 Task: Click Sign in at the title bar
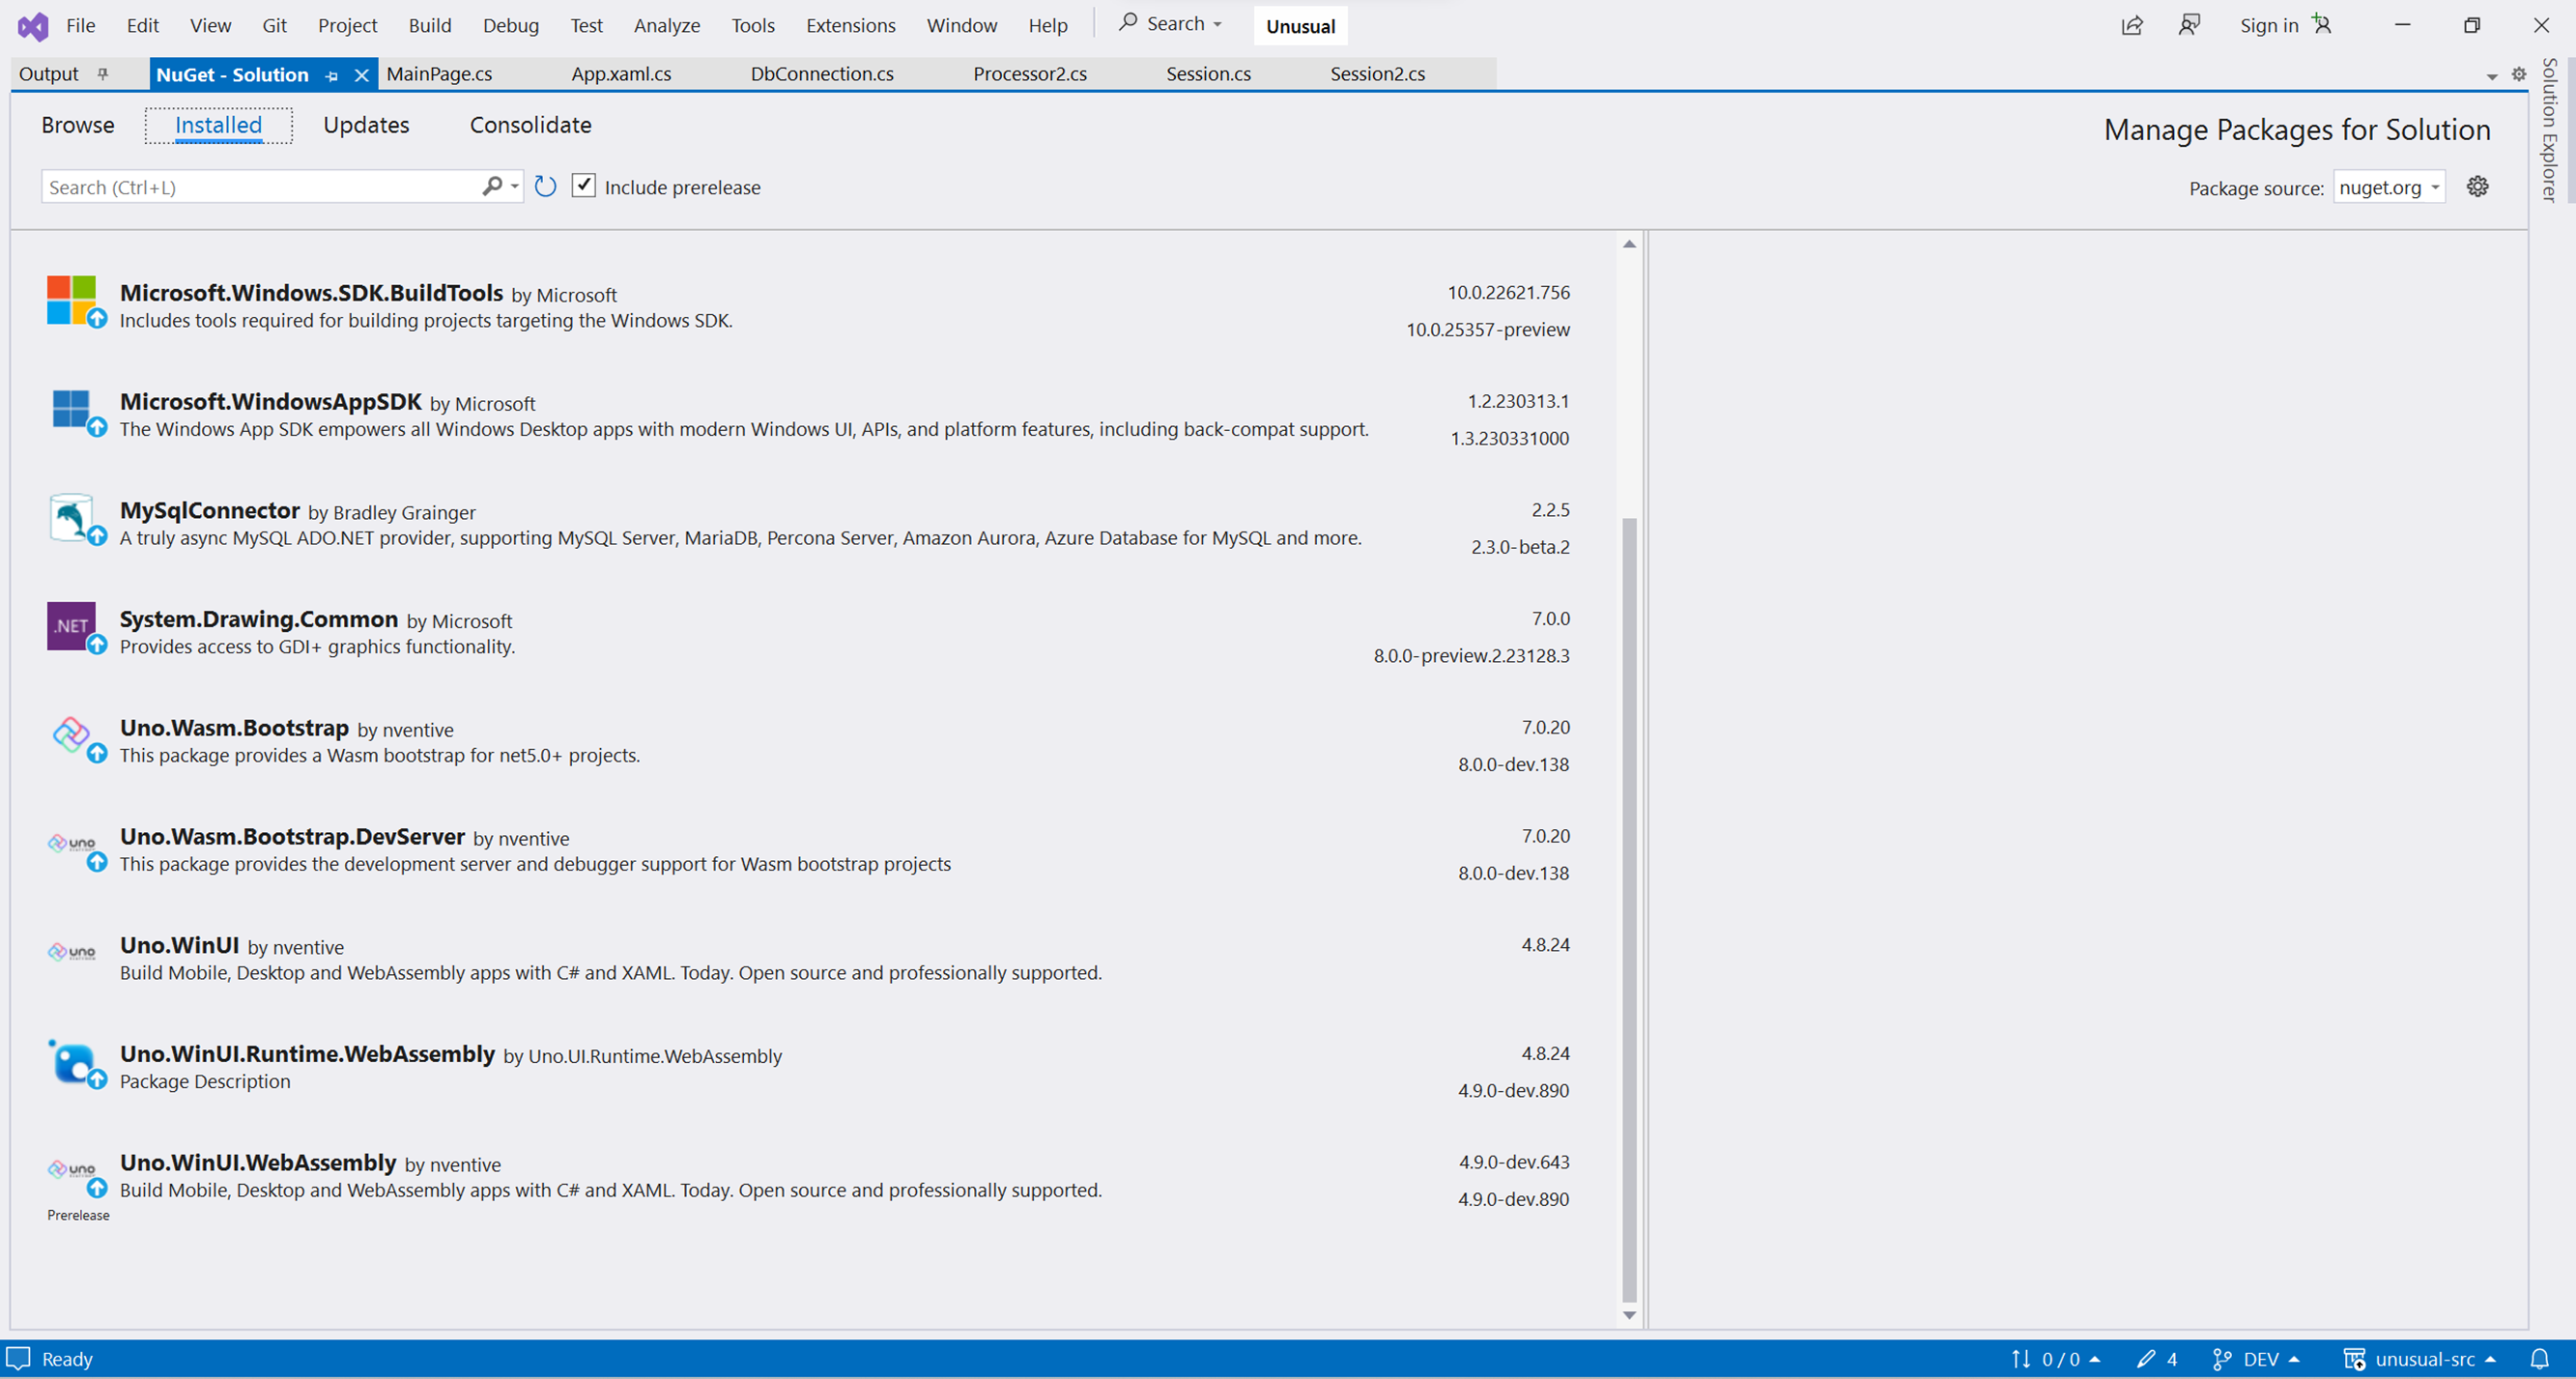(2267, 25)
